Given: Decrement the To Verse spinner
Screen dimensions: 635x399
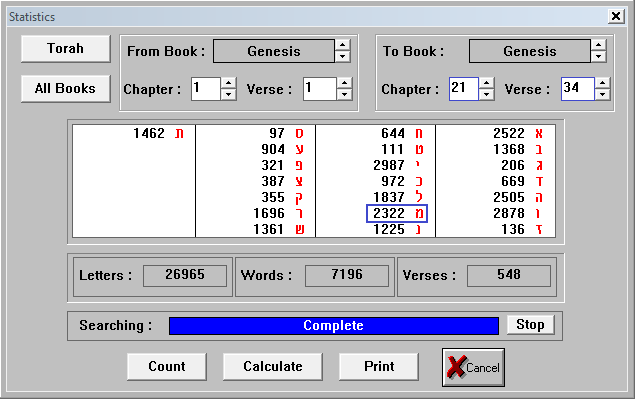Looking at the screenshot, I should click(603, 94).
